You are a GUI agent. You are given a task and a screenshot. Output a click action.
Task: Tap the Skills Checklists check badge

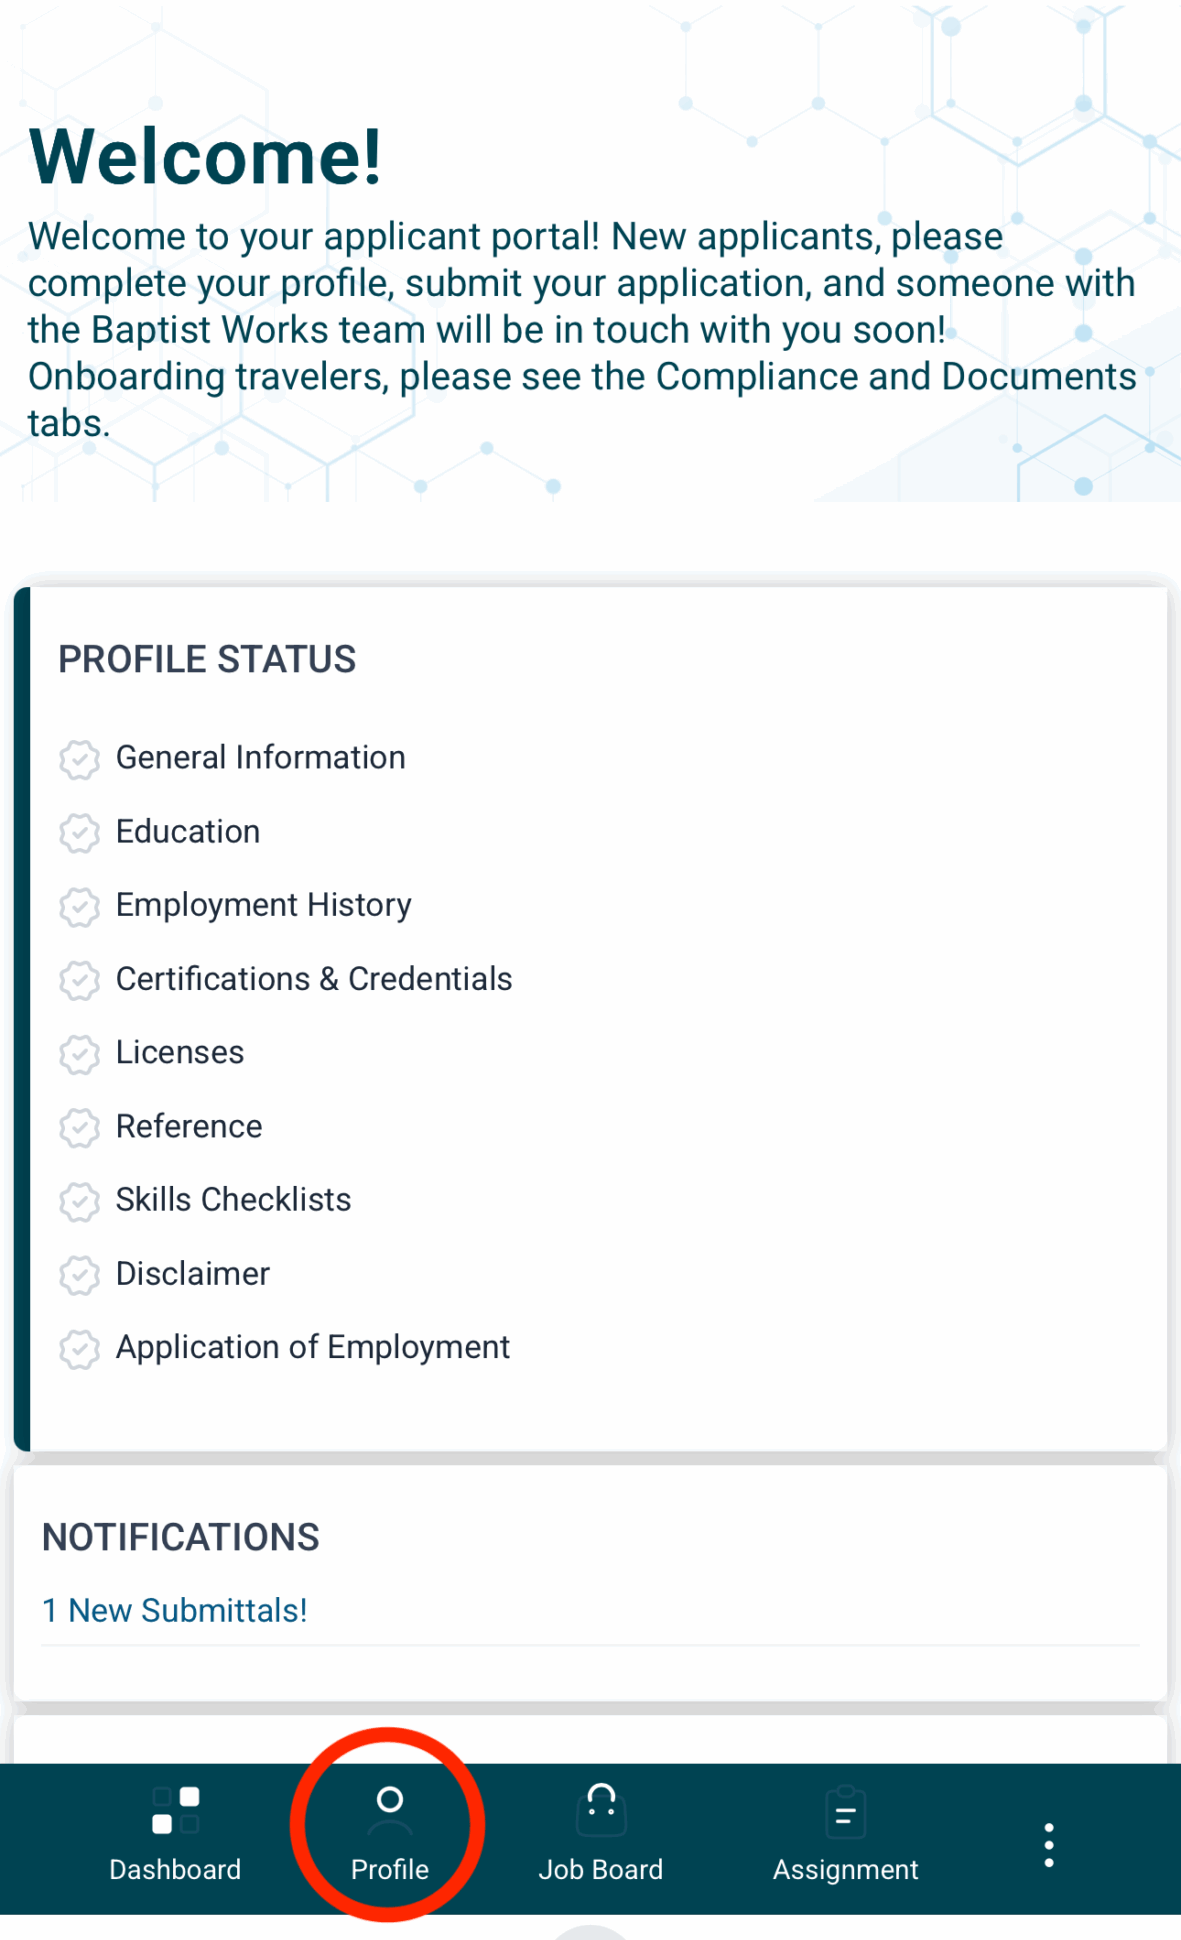79,1201
